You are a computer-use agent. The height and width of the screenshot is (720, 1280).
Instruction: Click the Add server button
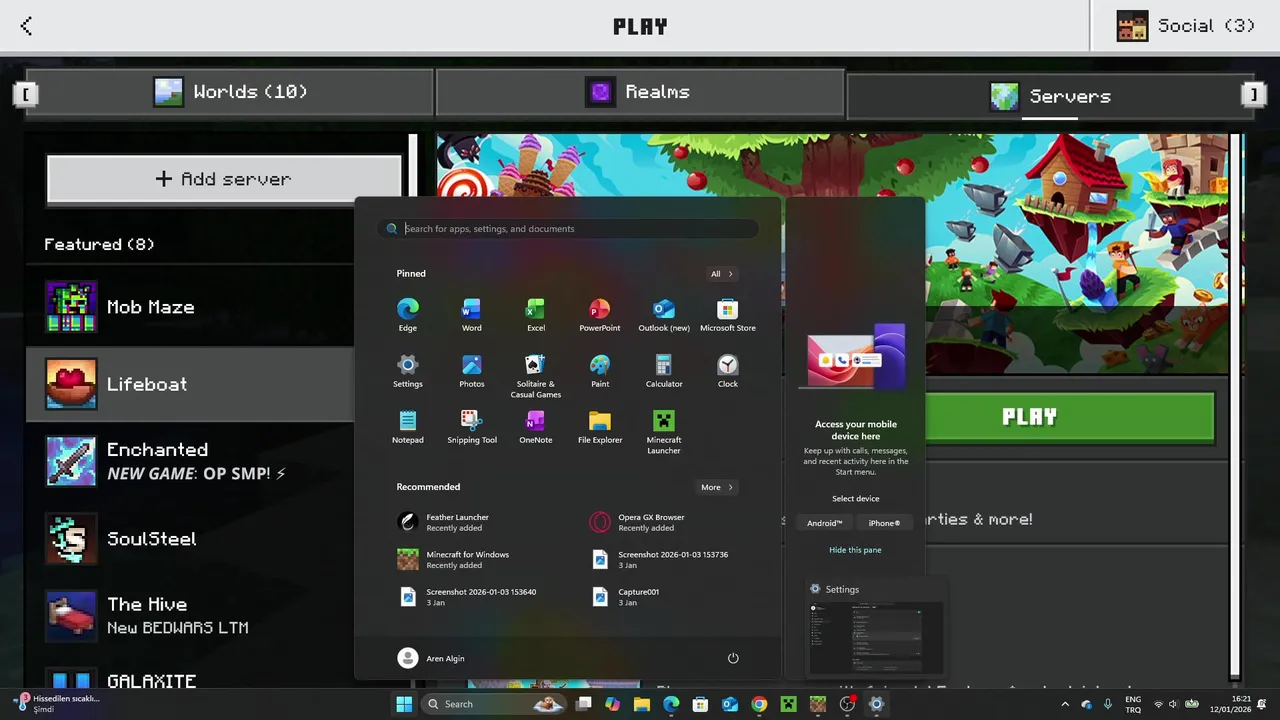[224, 179]
